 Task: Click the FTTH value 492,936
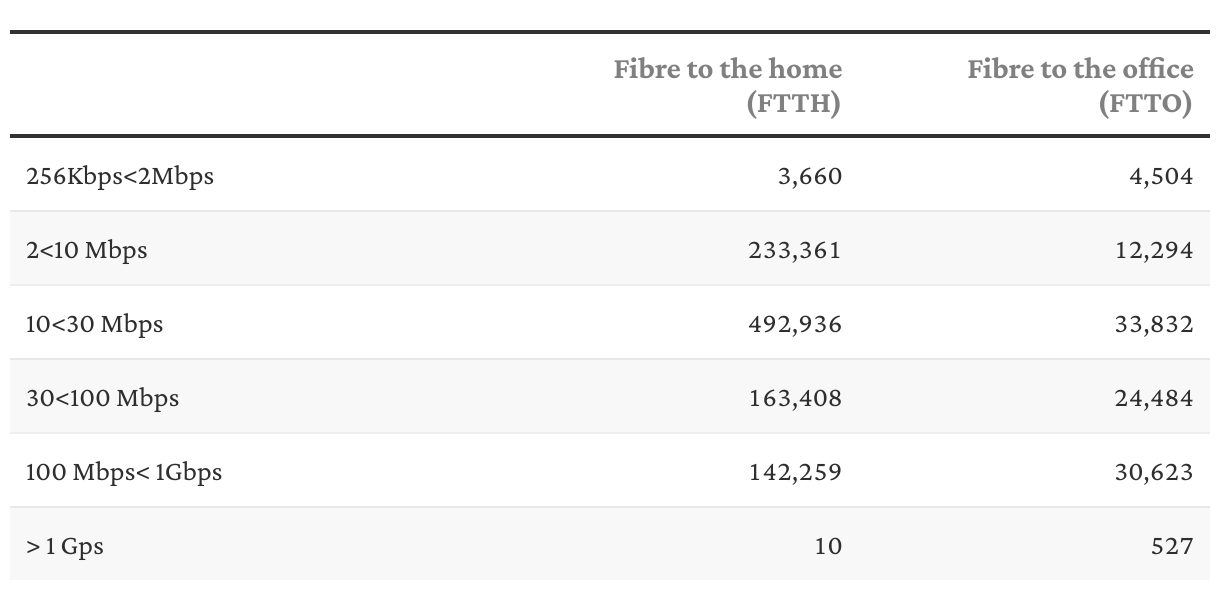pos(795,324)
